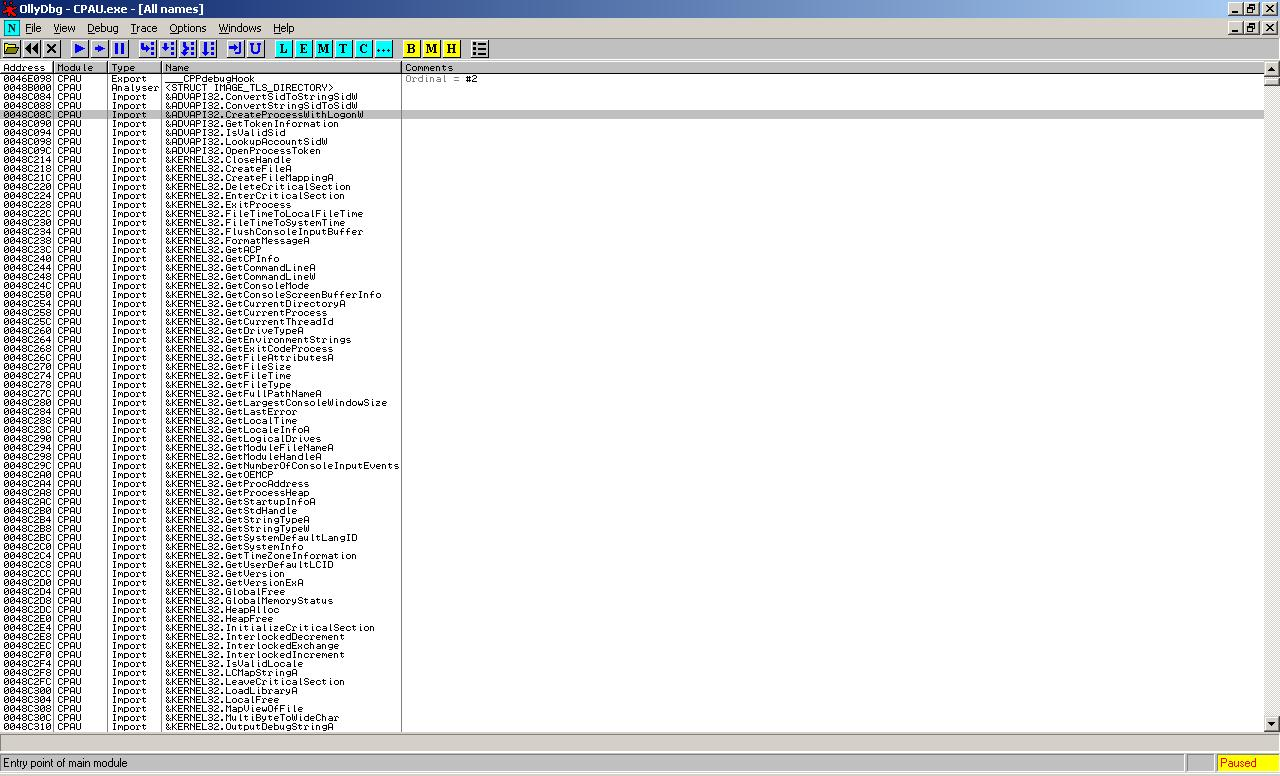Click 'Entry point of main module' status text
Screen dimensions: 1280x776
66,763
